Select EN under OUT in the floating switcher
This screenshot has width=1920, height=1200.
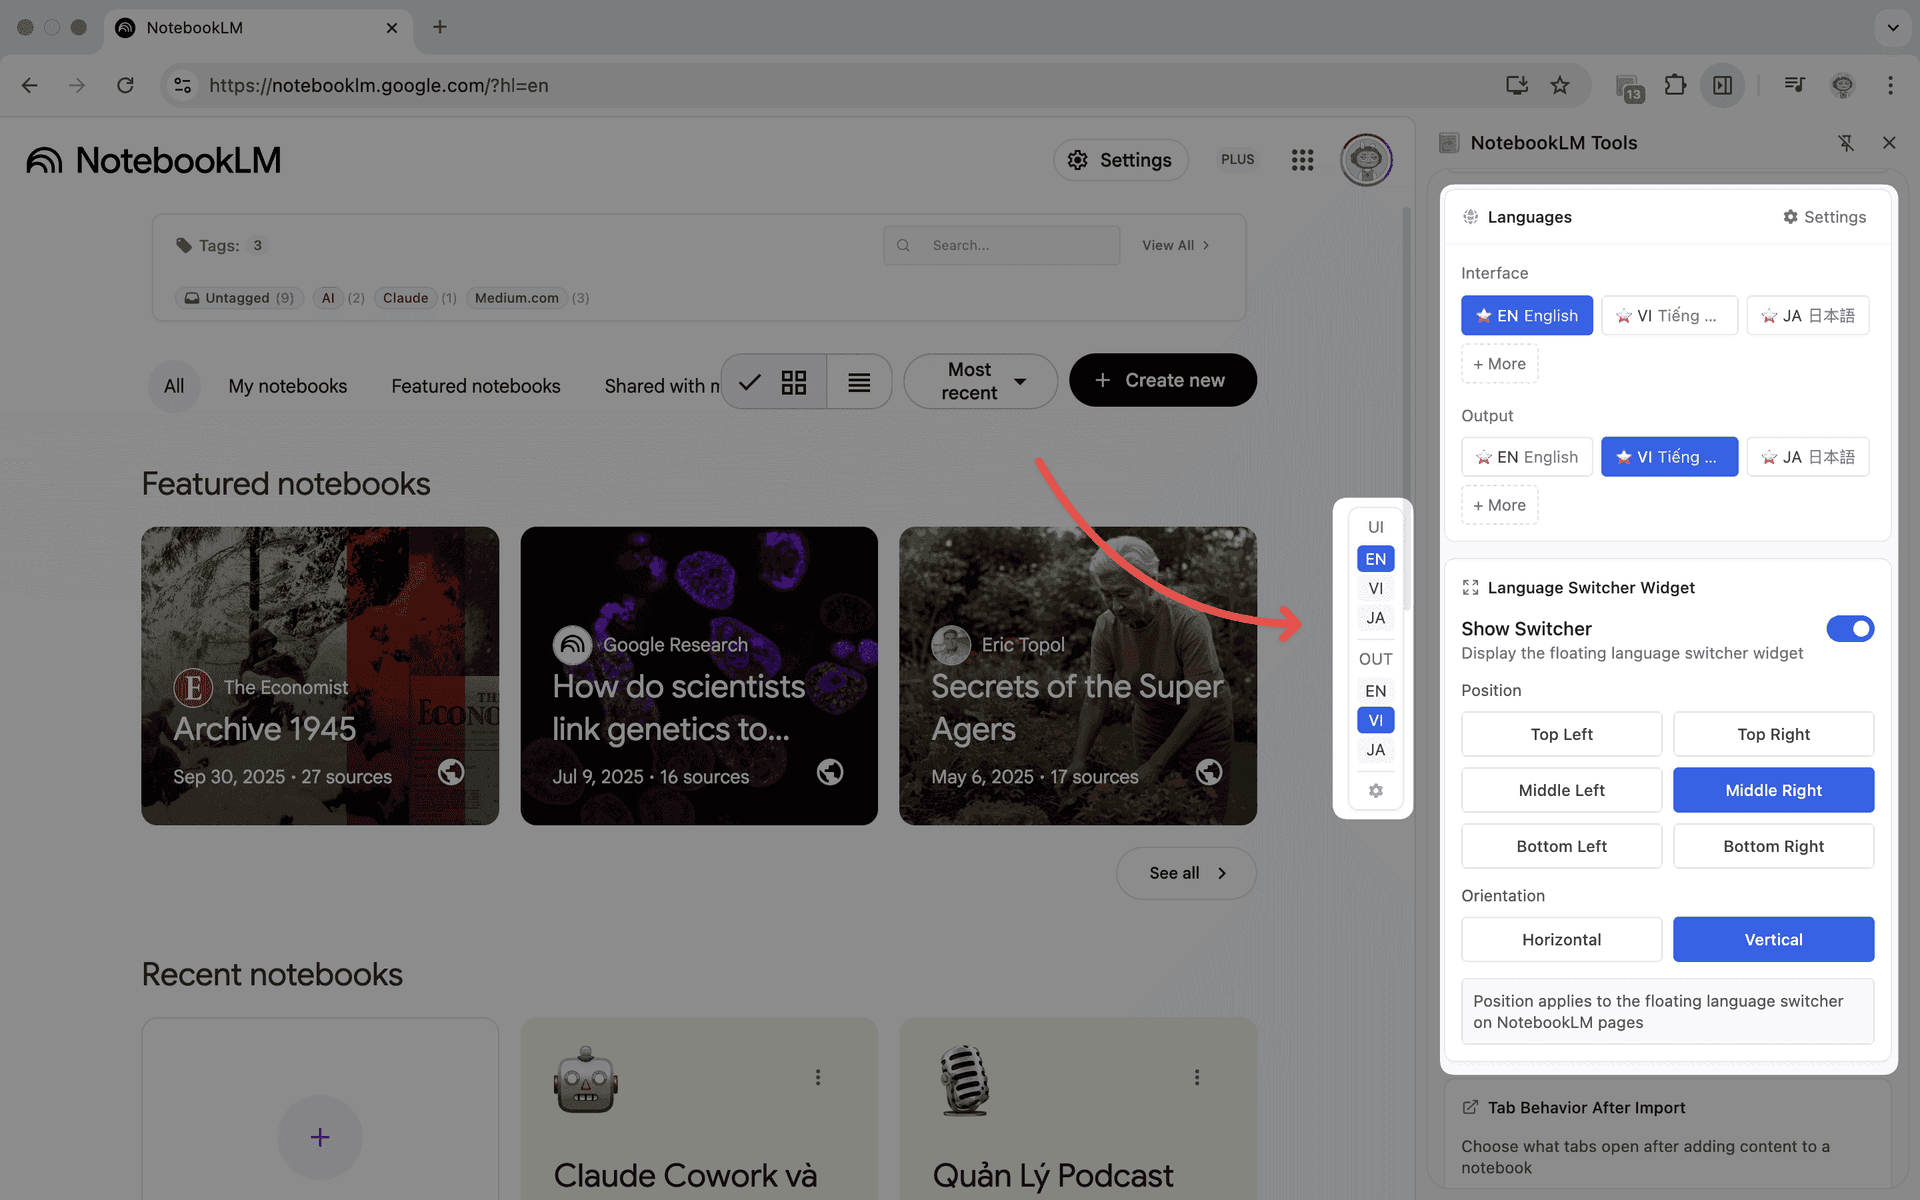coord(1375,690)
